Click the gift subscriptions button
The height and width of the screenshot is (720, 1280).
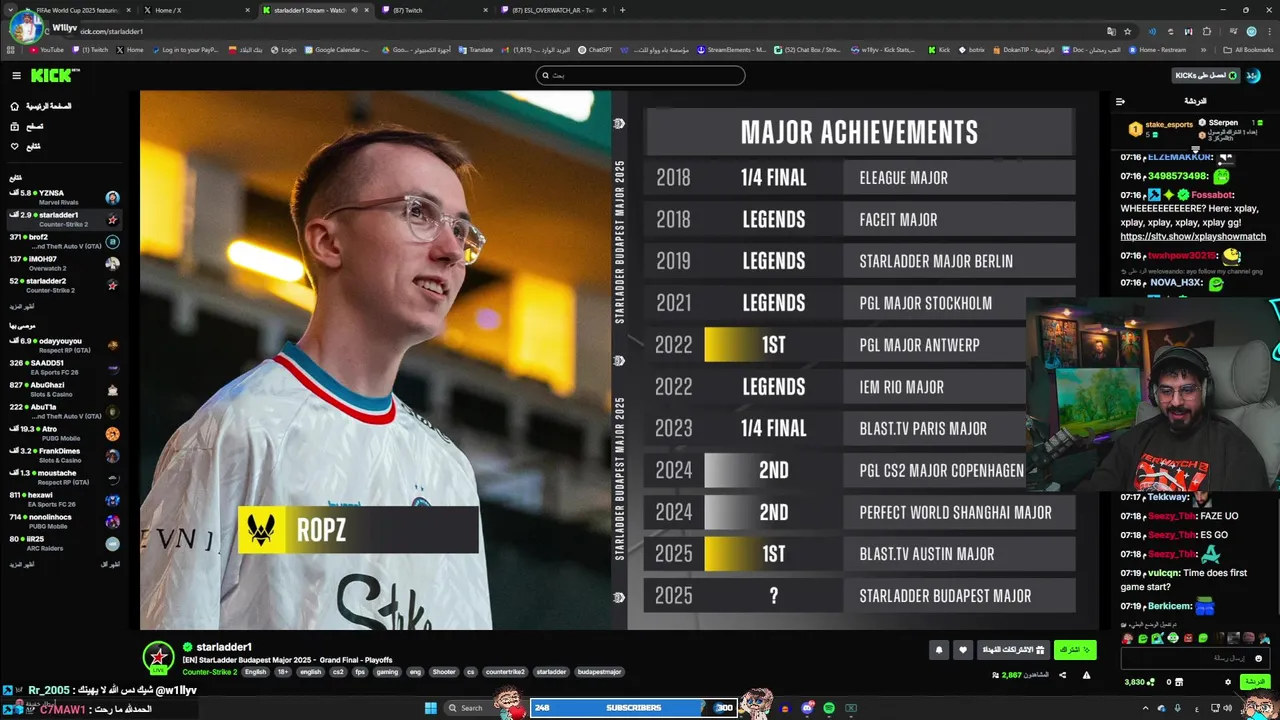point(1013,650)
